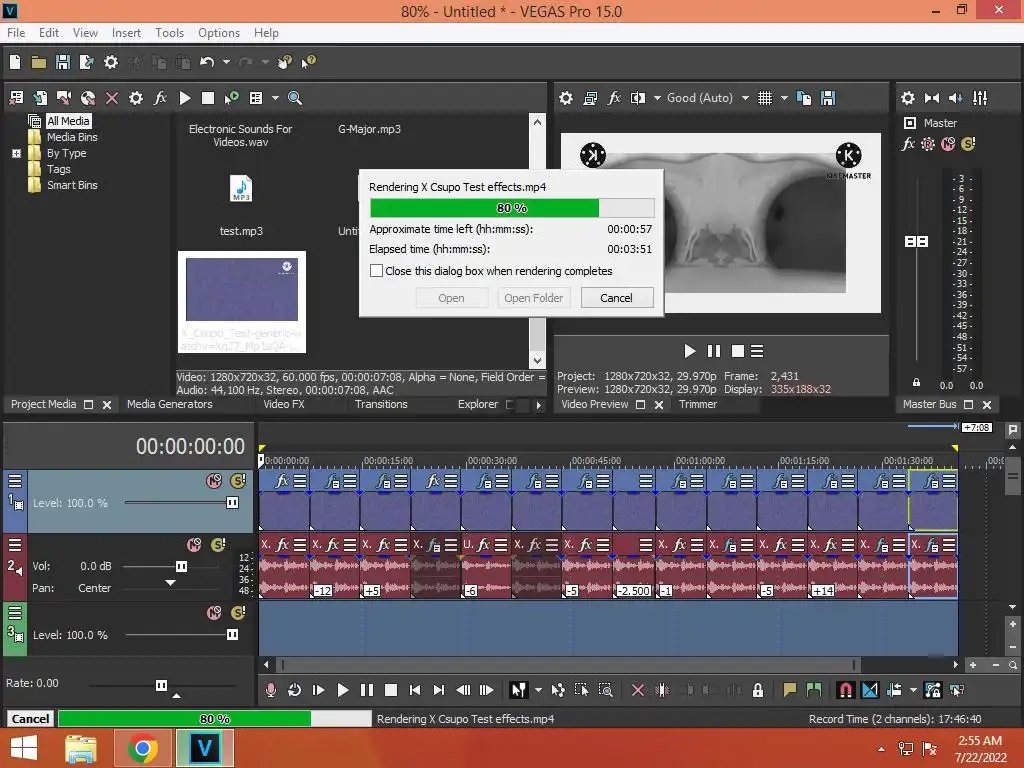Open the Views dropdown arrow in Project Media
1024x768 pixels.
pyautogui.click(x=275, y=98)
